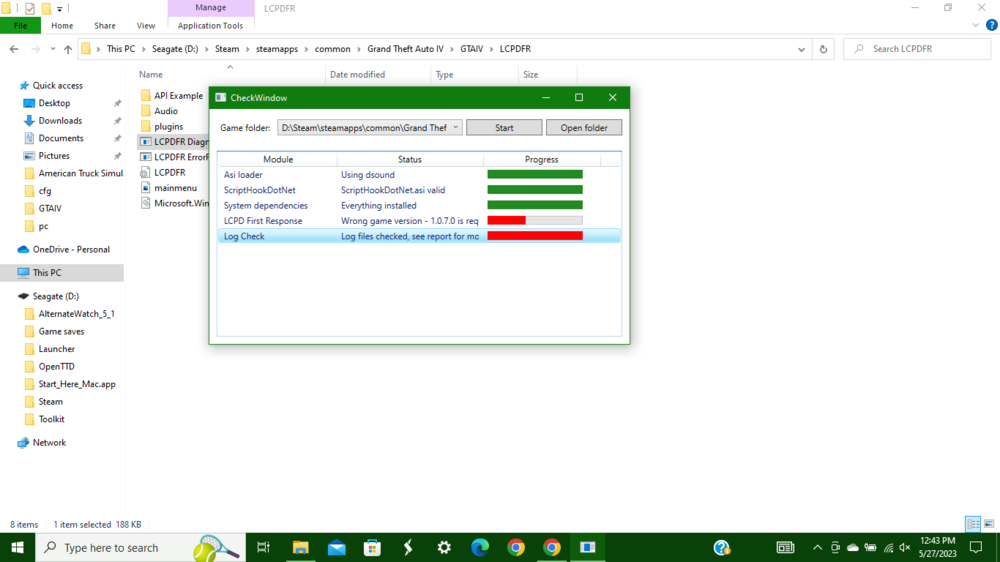Select the ScriptHookDotNet module row
Viewport: 1000px width, 562px height.
point(418,190)
